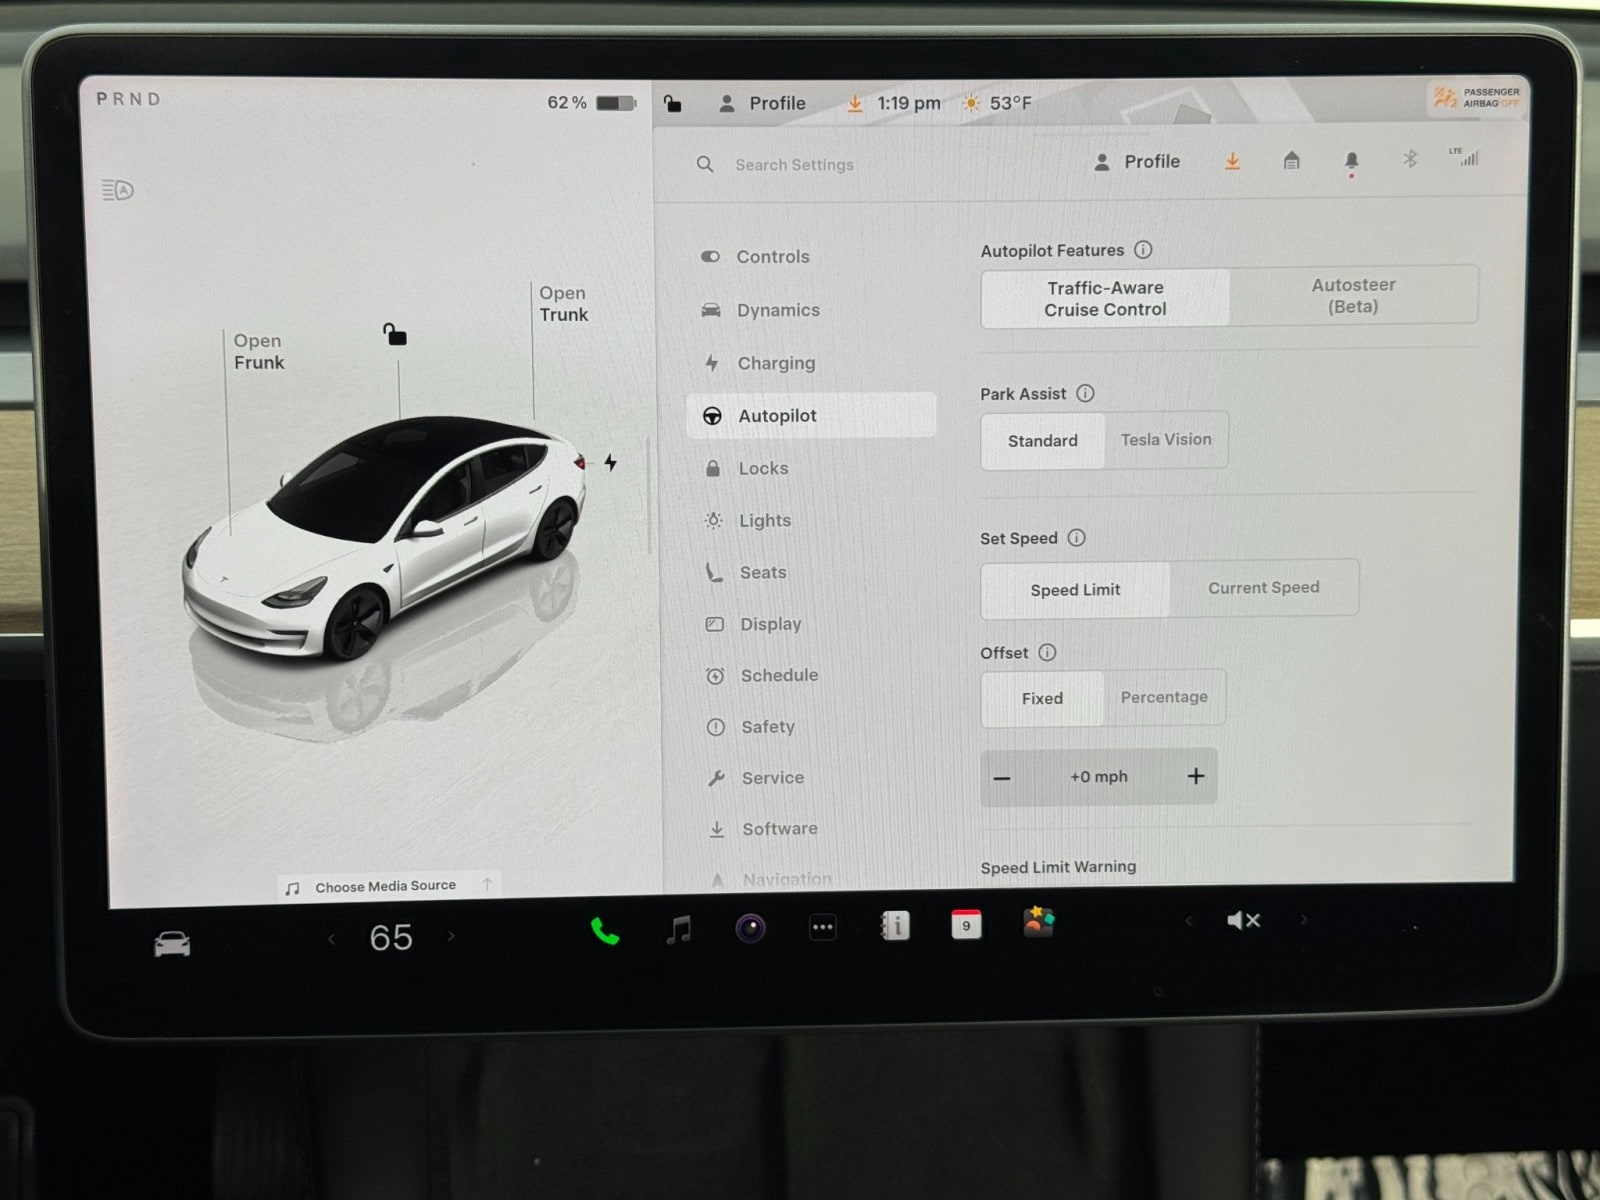Image resolution: width=1600 pixels, height=1200 pixels.
Task: Open the calendar app icon
Action: pyautogui.click(x=966, y=925)
